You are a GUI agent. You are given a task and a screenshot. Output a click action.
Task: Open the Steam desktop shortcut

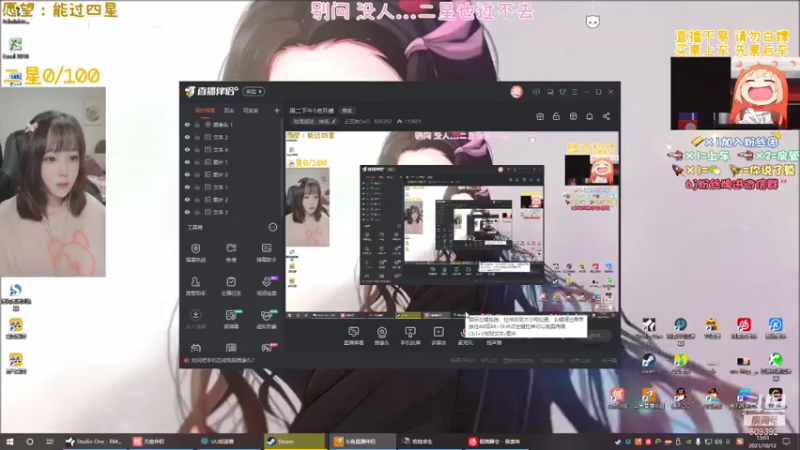[649, 363]
